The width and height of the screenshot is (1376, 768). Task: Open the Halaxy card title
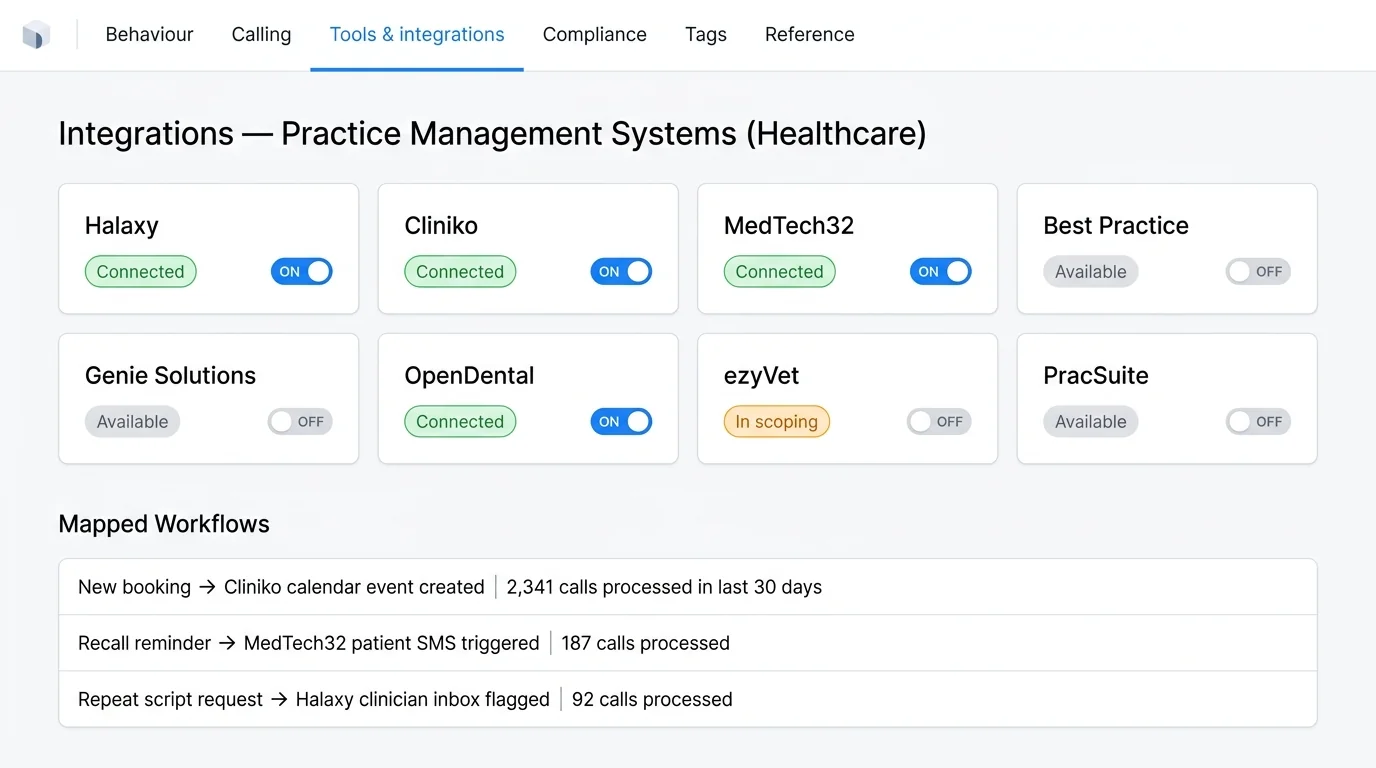click(121, 226)
